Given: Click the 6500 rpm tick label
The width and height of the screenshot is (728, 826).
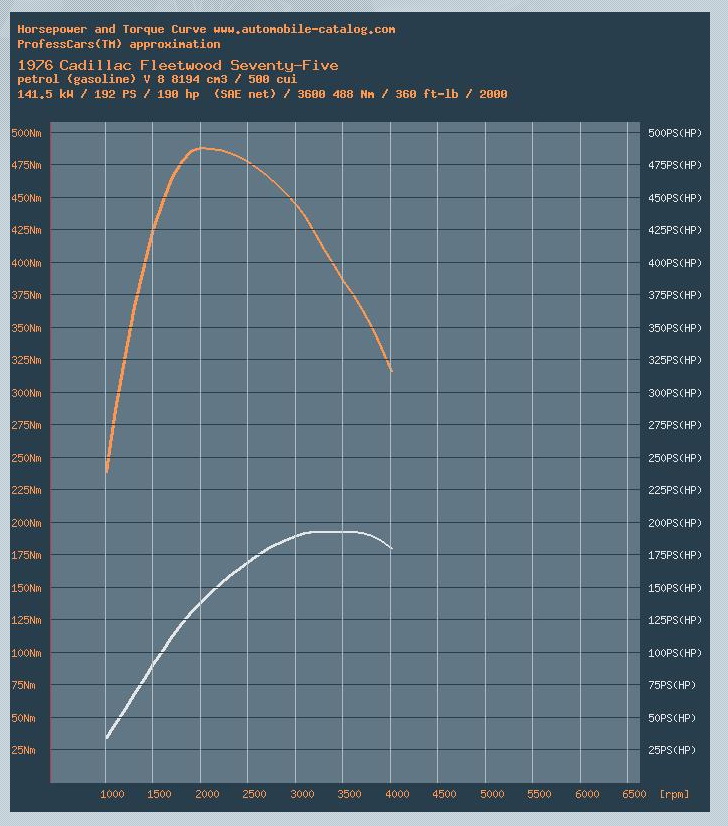Looking at the screenshot, I should click(634, 794).
